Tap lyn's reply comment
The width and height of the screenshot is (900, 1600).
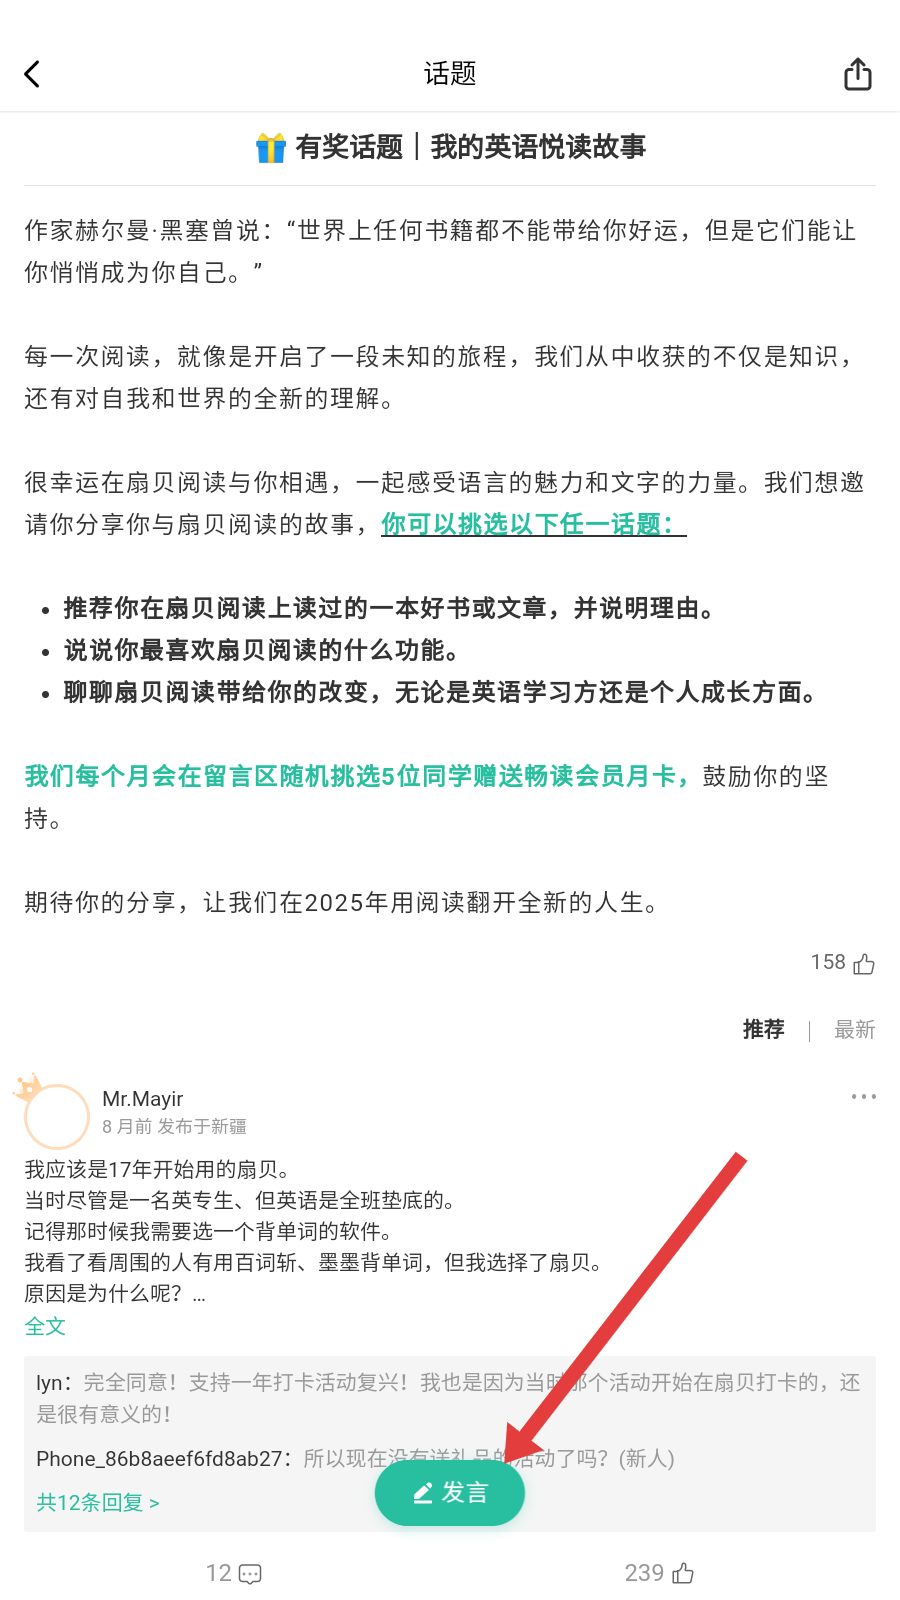click(449, 1398)
